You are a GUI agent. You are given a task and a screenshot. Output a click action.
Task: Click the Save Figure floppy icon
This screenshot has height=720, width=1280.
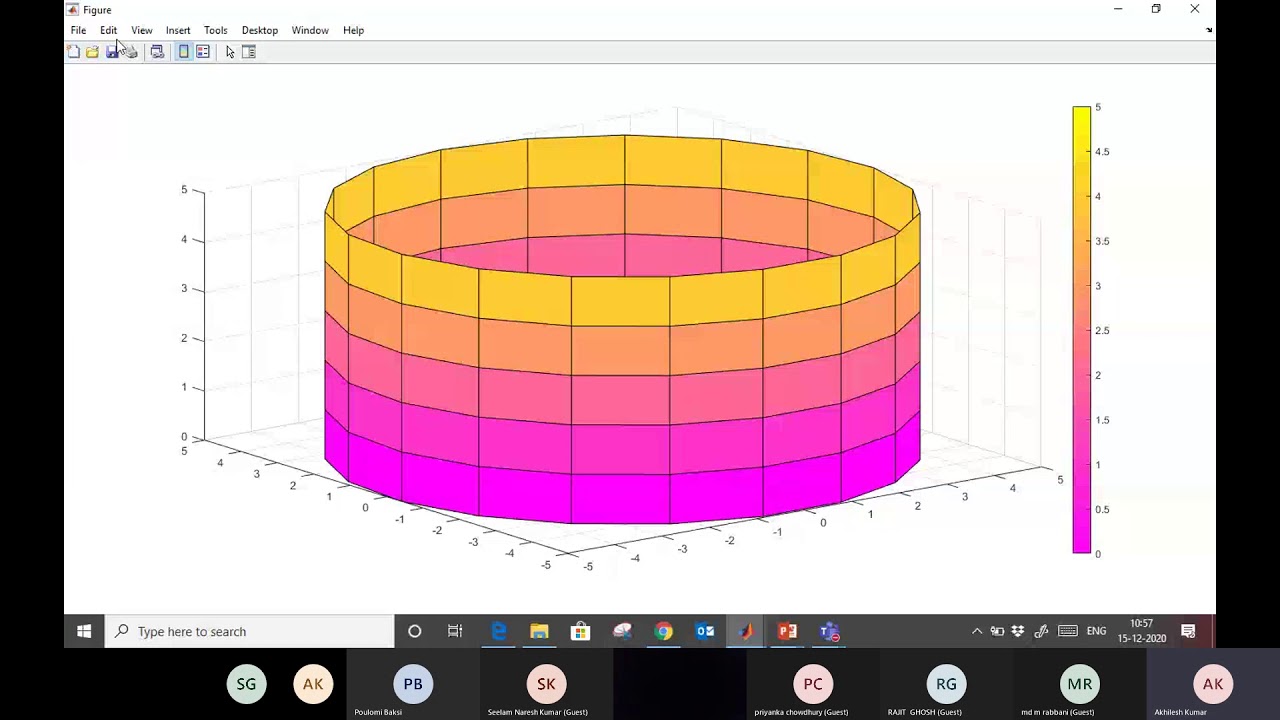[x=112, y=52]
